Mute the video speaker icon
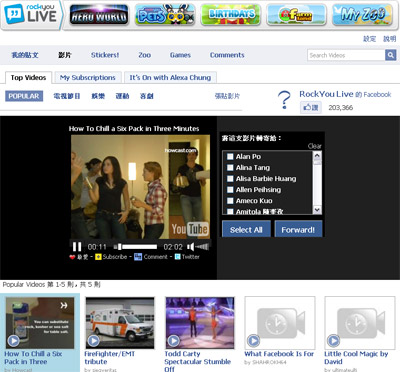 point(190,247)
